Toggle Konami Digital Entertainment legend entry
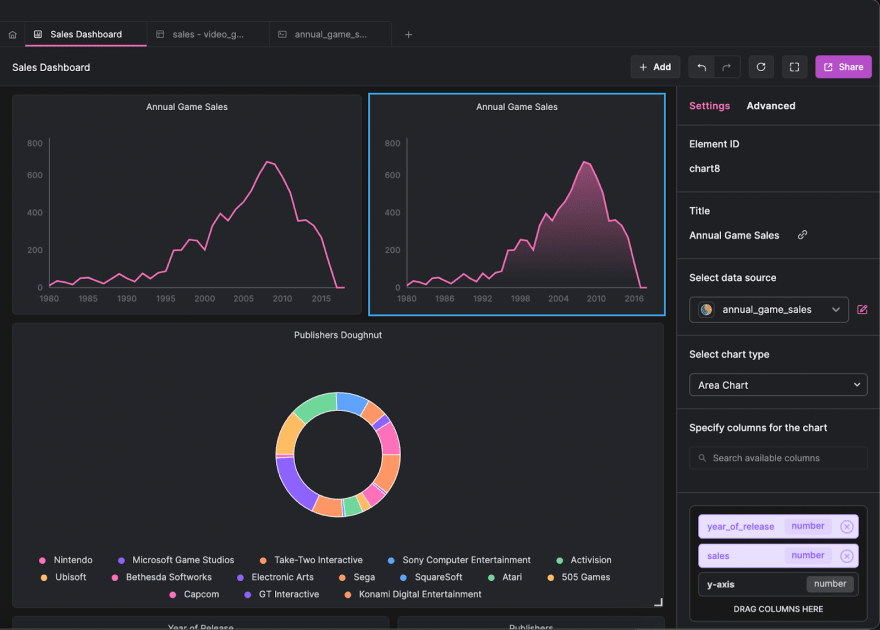The height and width of the screenshot is (630, 880). (413, 594)
